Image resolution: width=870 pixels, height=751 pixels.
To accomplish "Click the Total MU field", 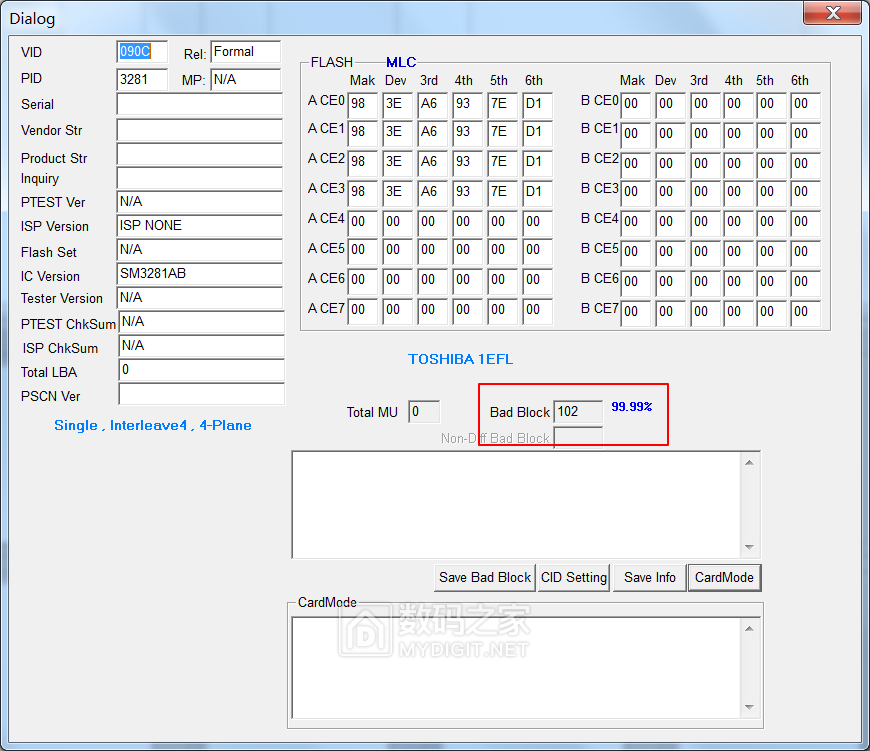I will point(423,412).
